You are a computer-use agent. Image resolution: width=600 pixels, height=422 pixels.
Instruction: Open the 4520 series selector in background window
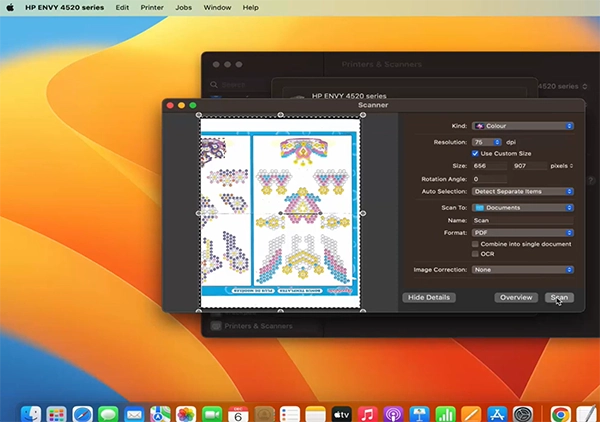pos(562,86)
